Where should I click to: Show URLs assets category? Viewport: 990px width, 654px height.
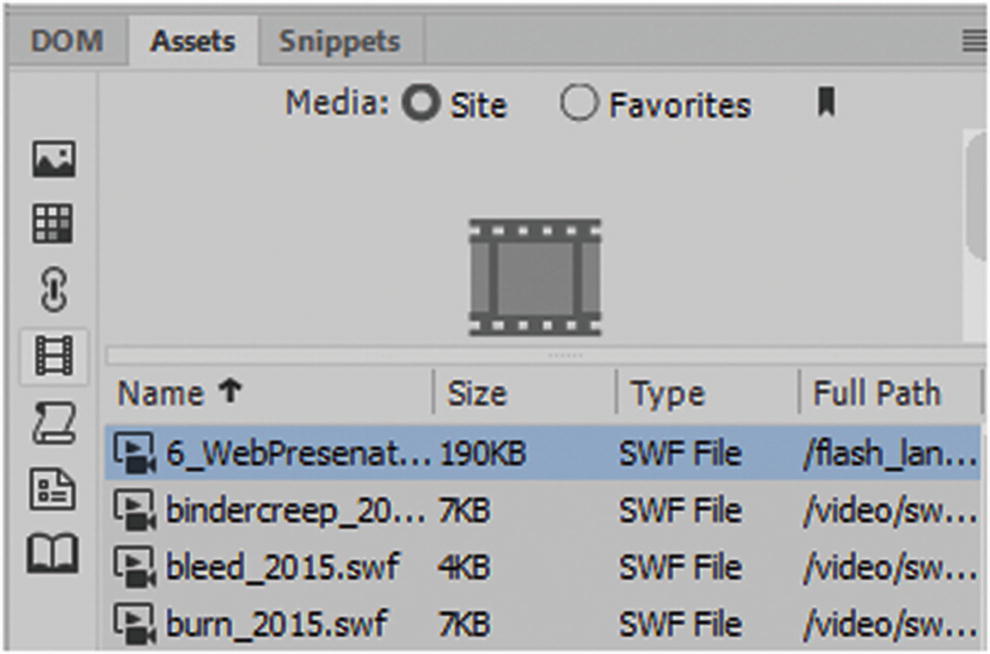[x=53, y=291]
